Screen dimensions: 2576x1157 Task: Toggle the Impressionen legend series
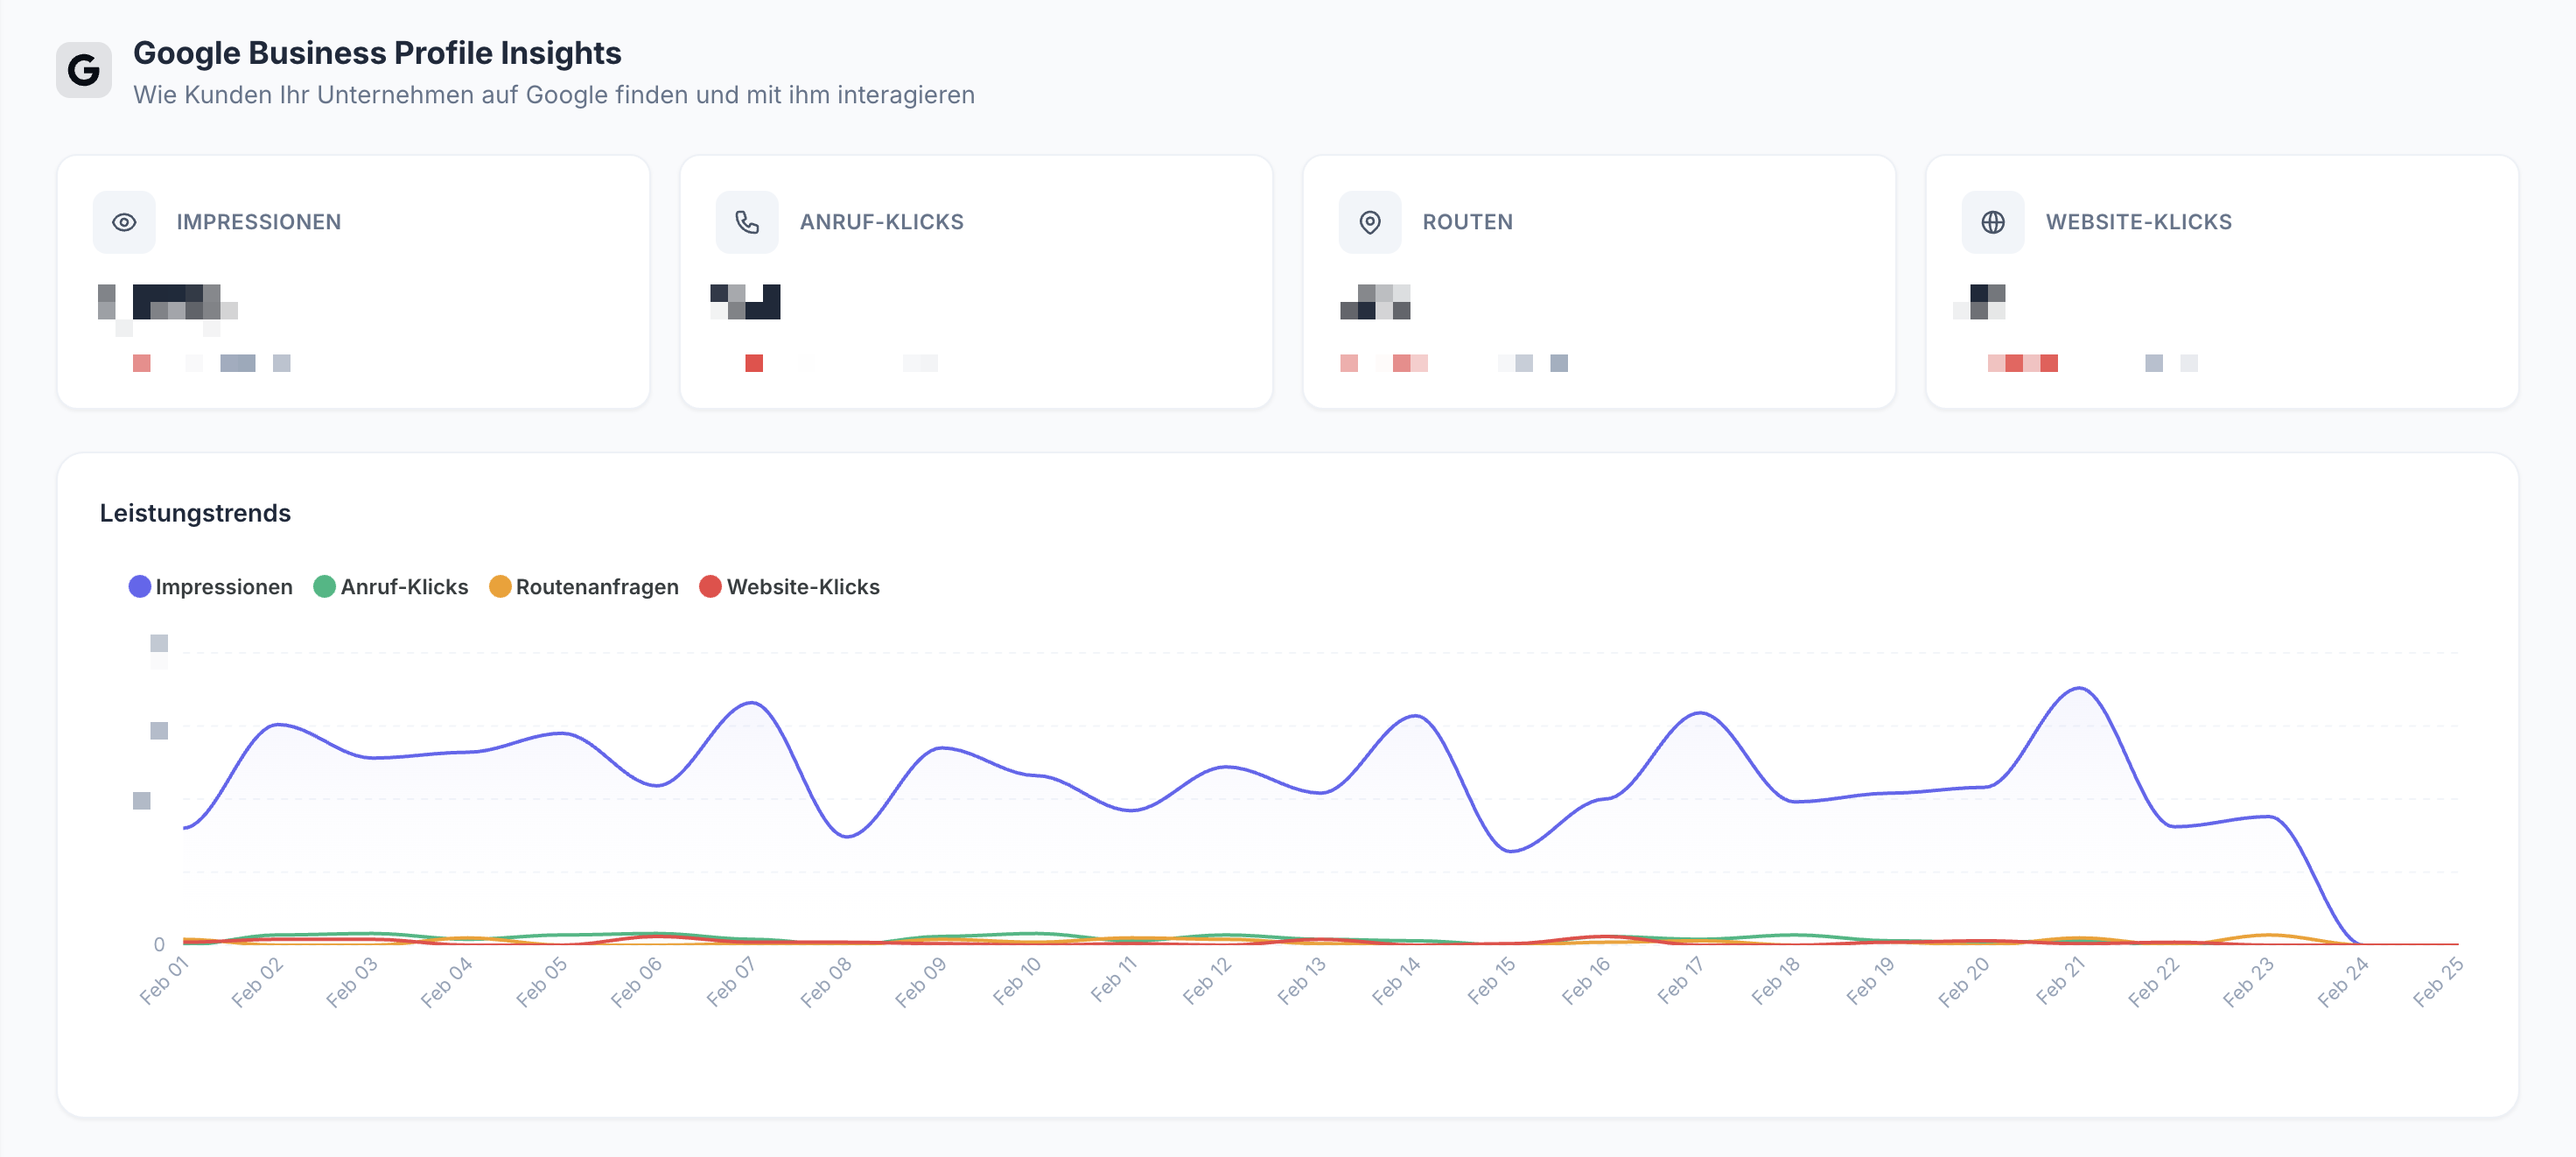[x=223, y=587]
